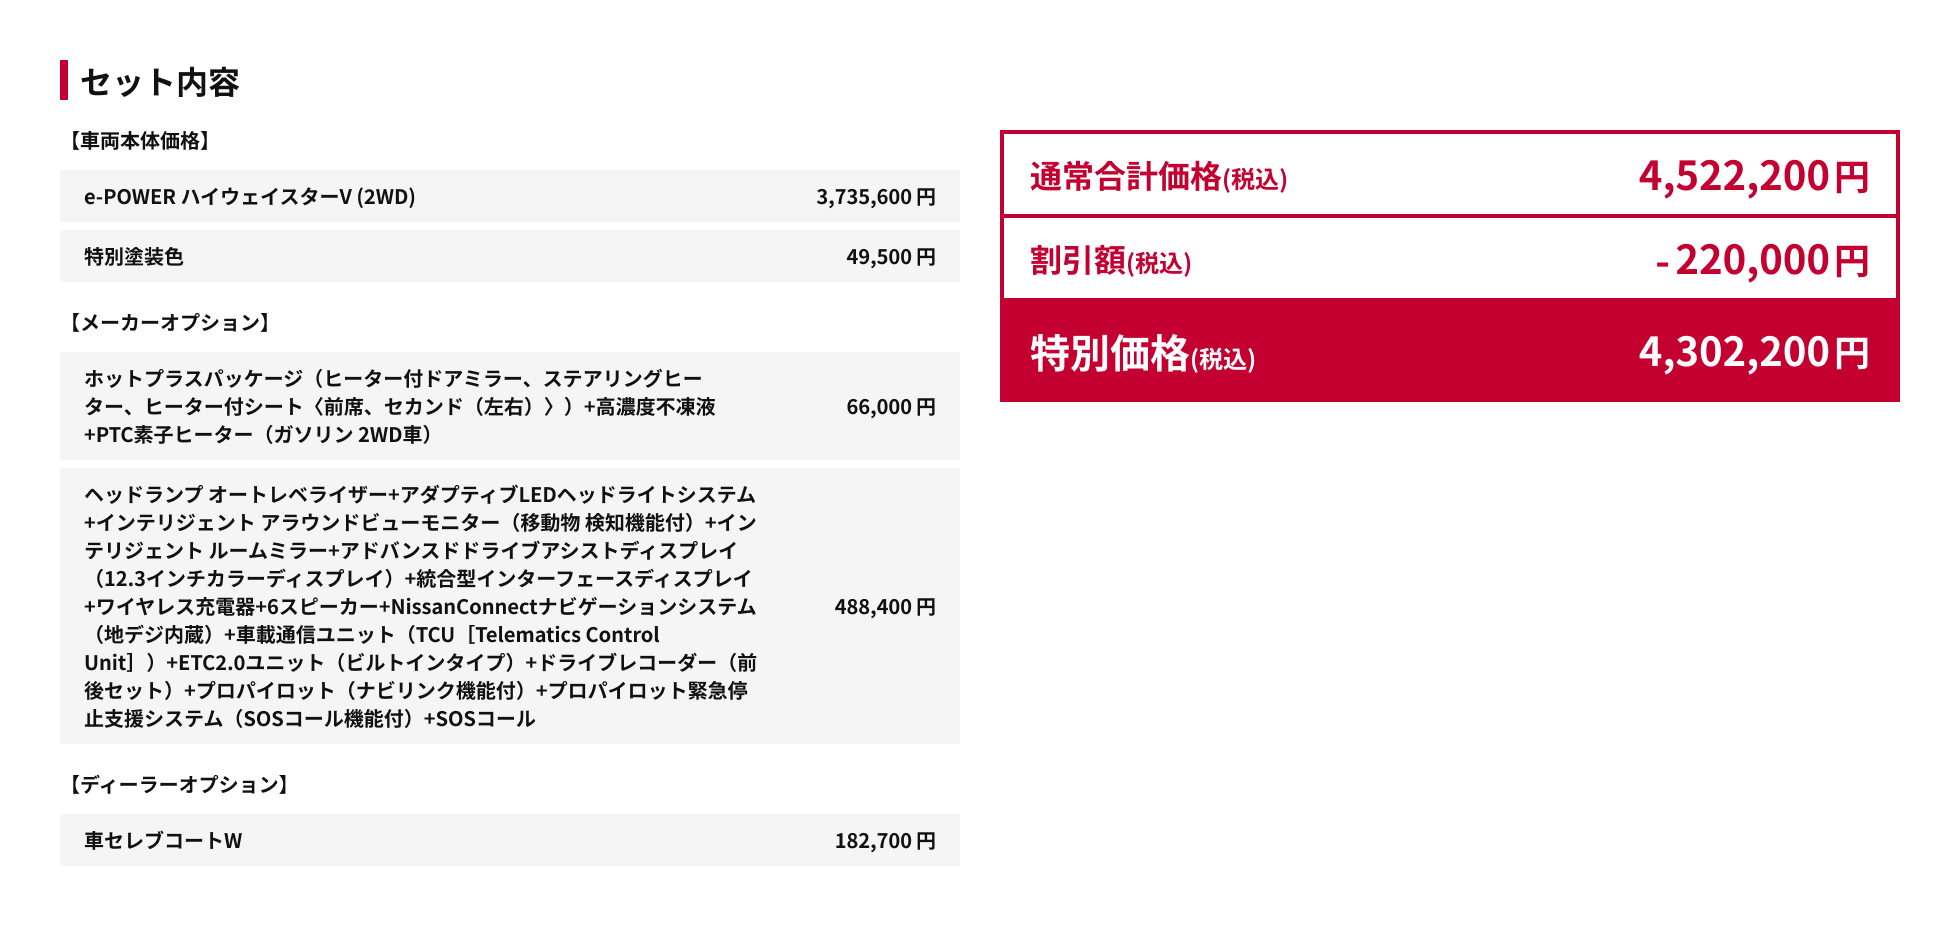1960x926 pixels.
Task: Click the 通常合計価格(税込) label
Action: coord(1158,178)
